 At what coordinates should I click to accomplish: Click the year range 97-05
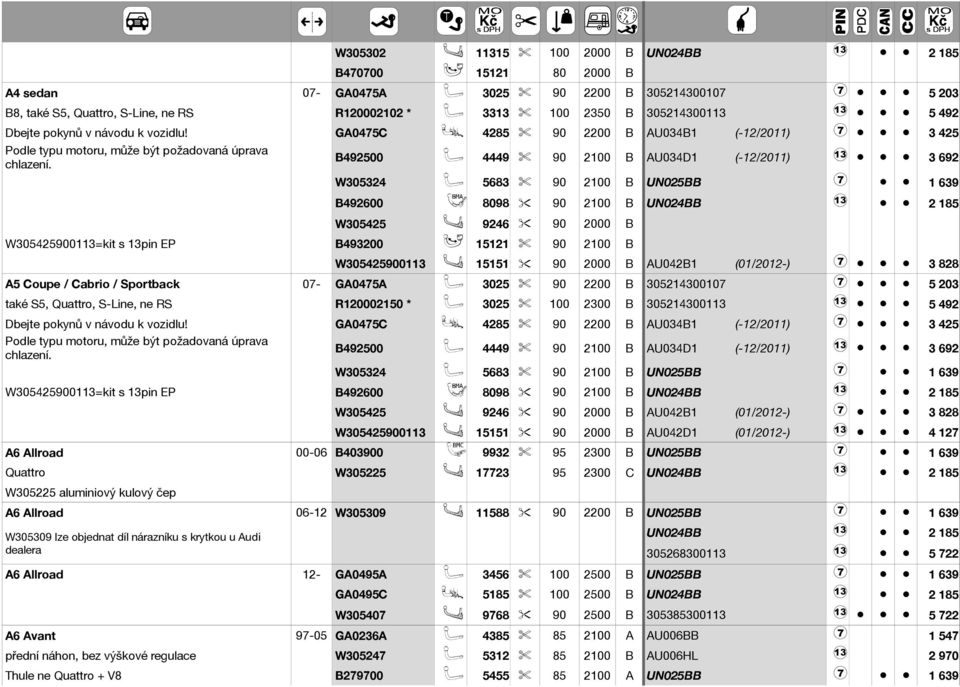311,636
